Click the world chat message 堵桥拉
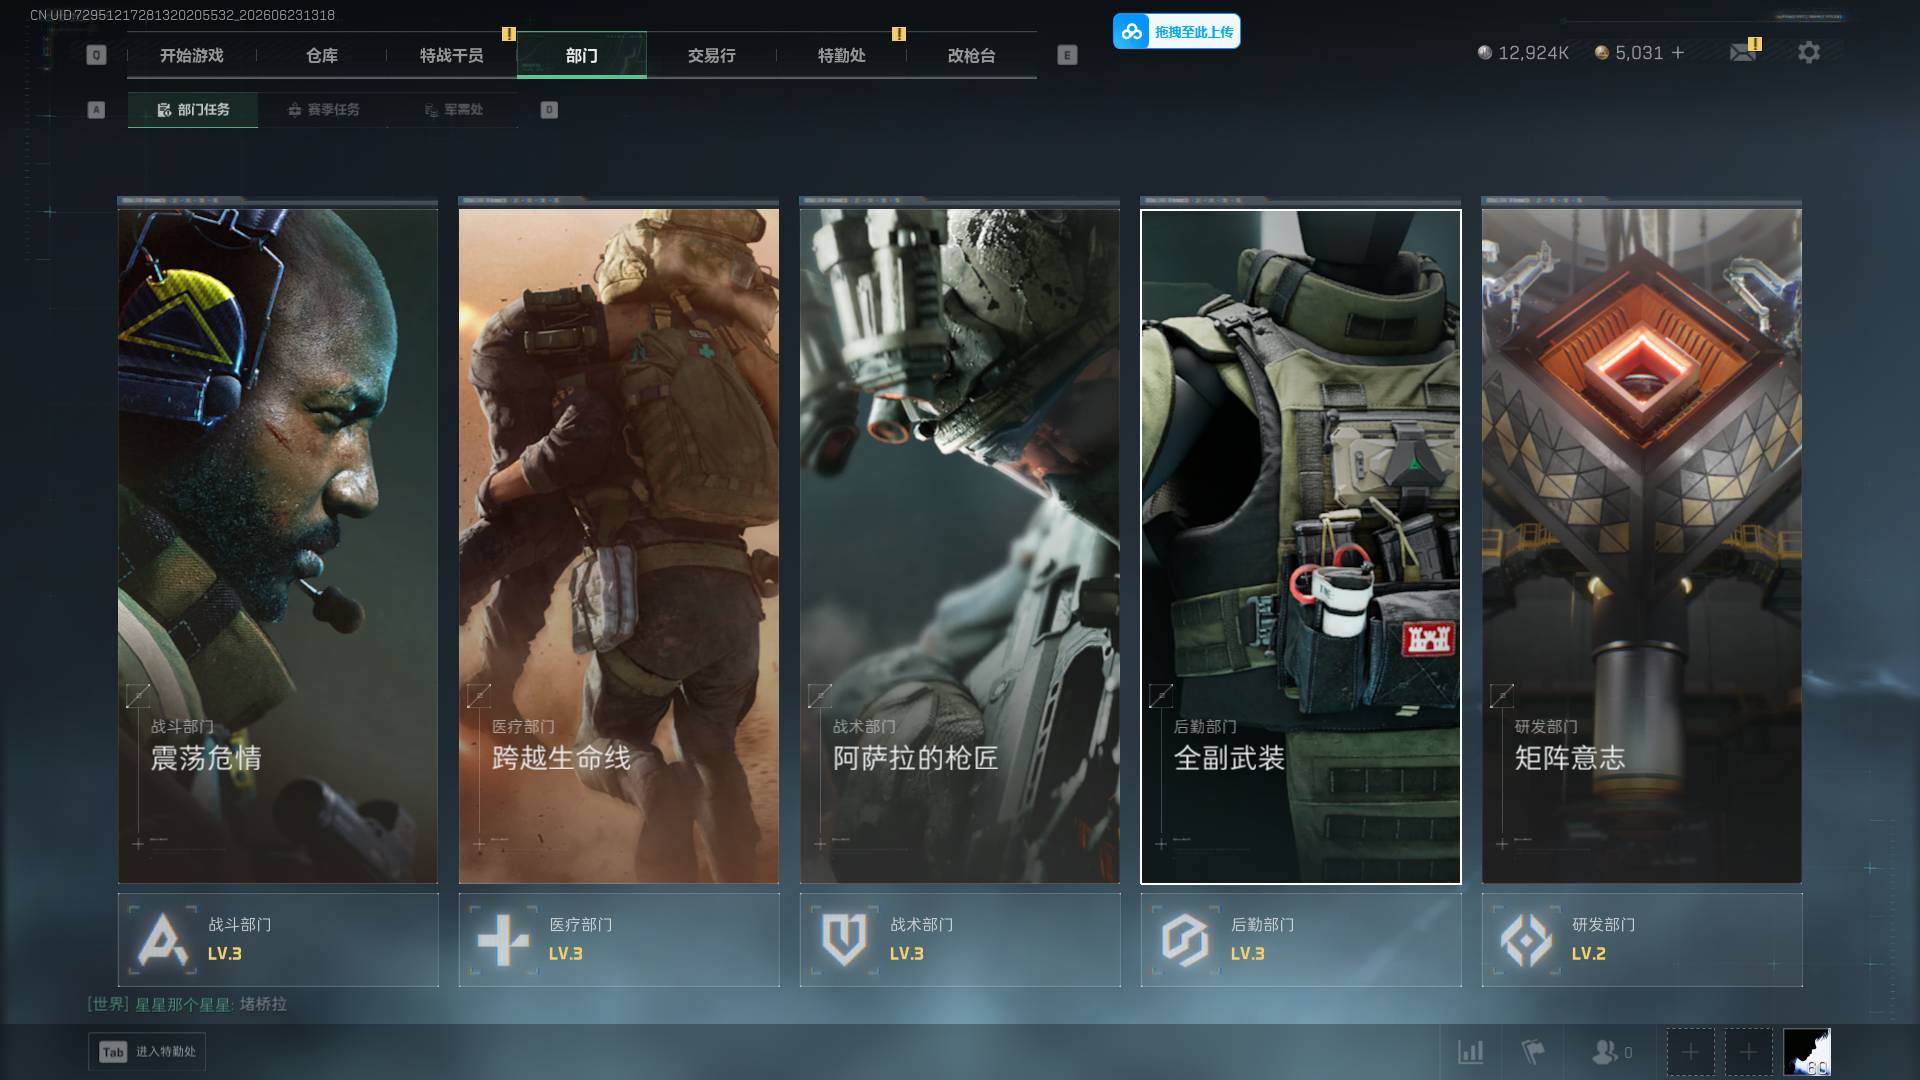This screenshot has height=1080, width=1920. coord(263,1004)
